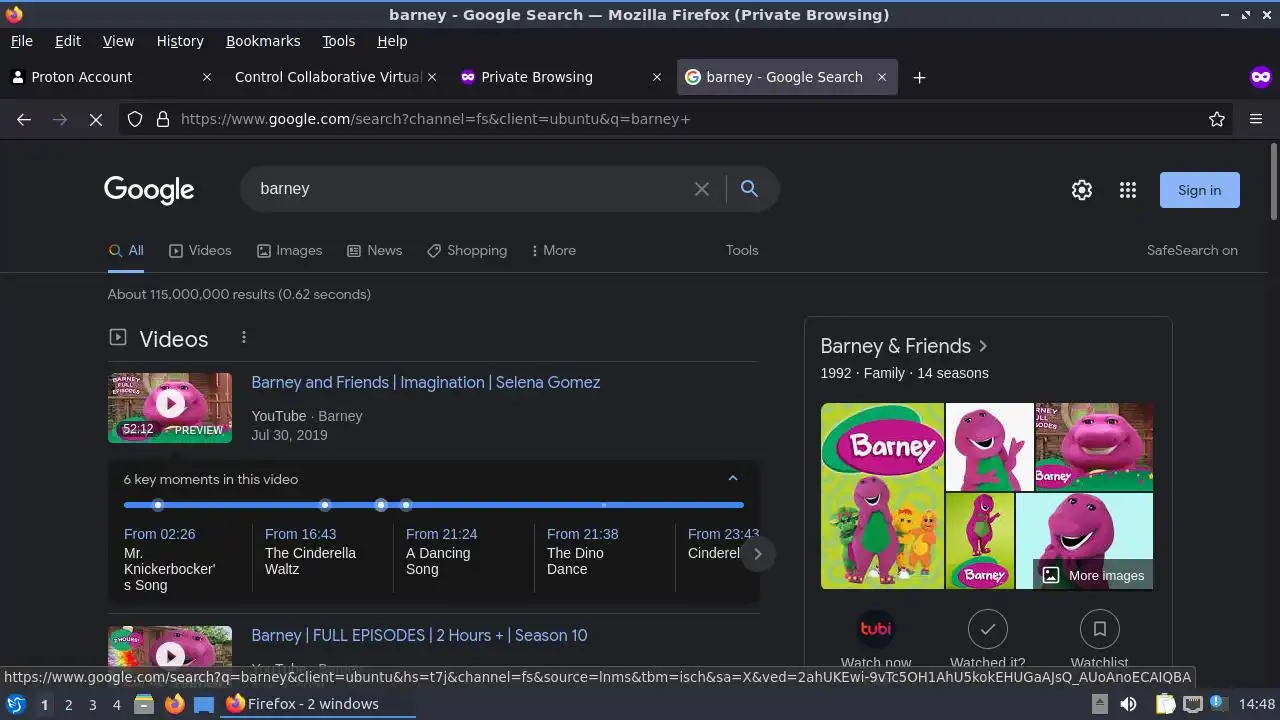The height and width of the screenshot is (720, 1280).
Task: Close the Private Browsing tab
Action: (x=657, y=77)
